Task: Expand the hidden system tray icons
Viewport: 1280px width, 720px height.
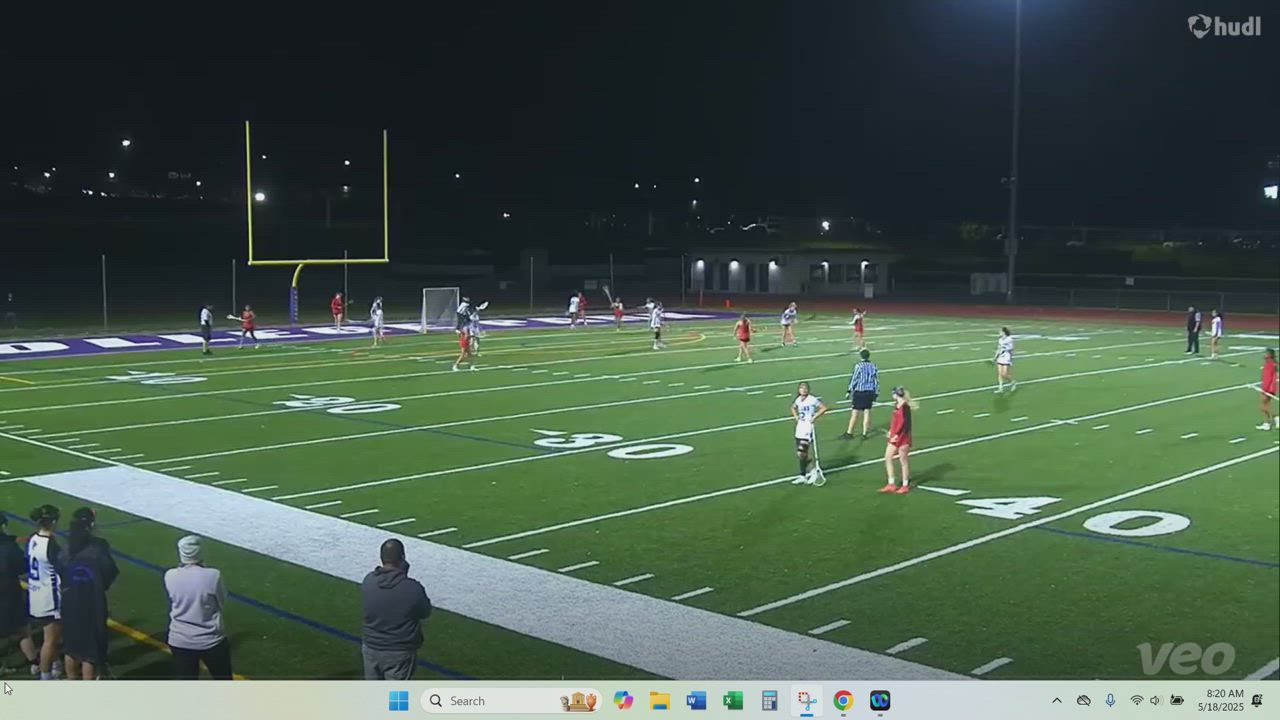Action: (x=1056, y=701)
